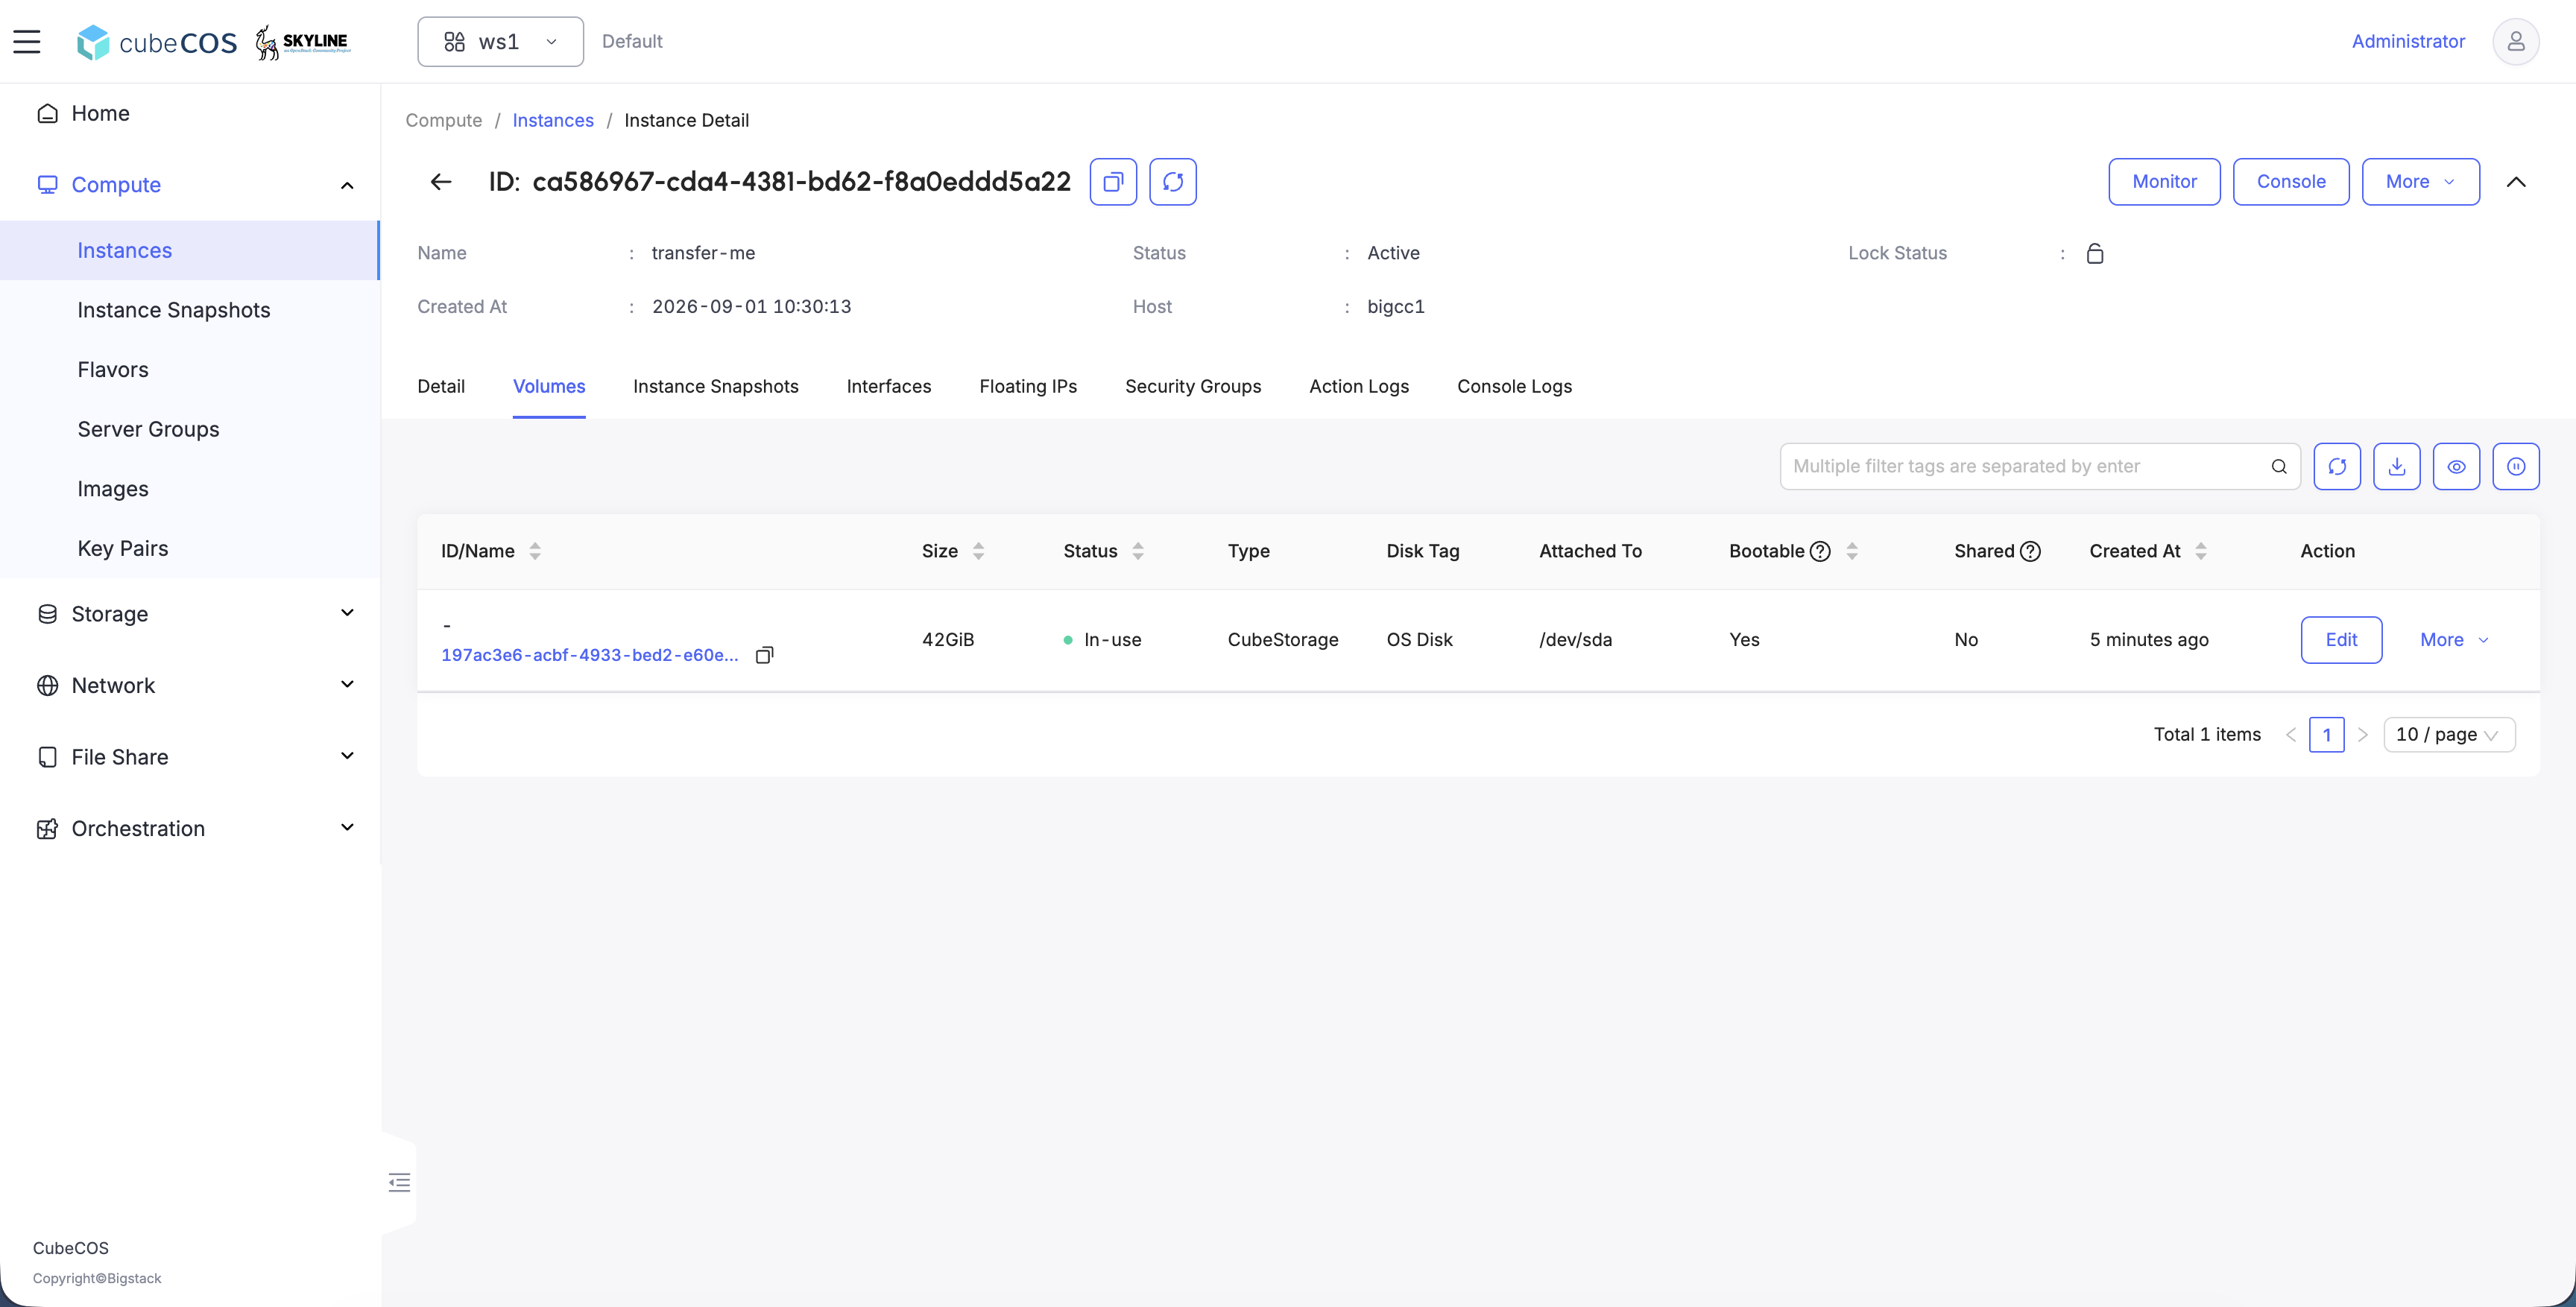Click the In-use status cell

click(1103, 640)
